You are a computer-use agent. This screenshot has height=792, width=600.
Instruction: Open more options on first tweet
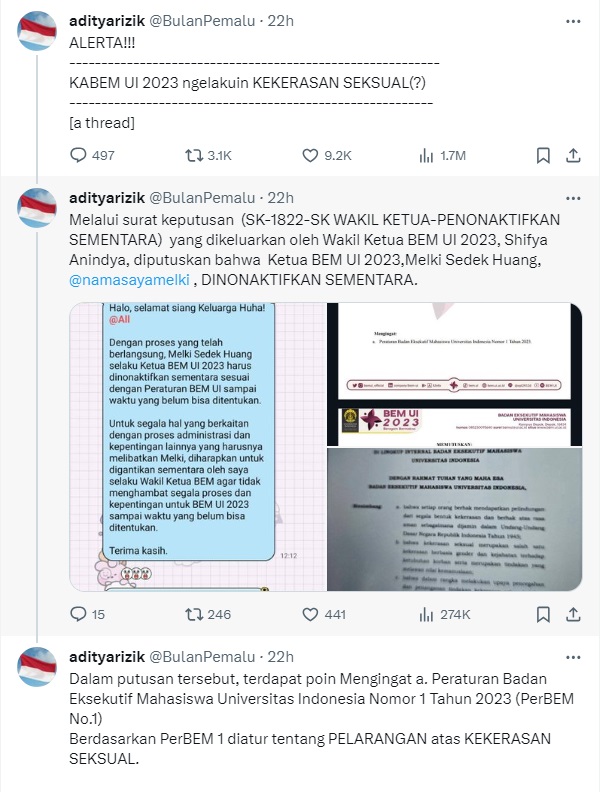(x=573, y=21)
